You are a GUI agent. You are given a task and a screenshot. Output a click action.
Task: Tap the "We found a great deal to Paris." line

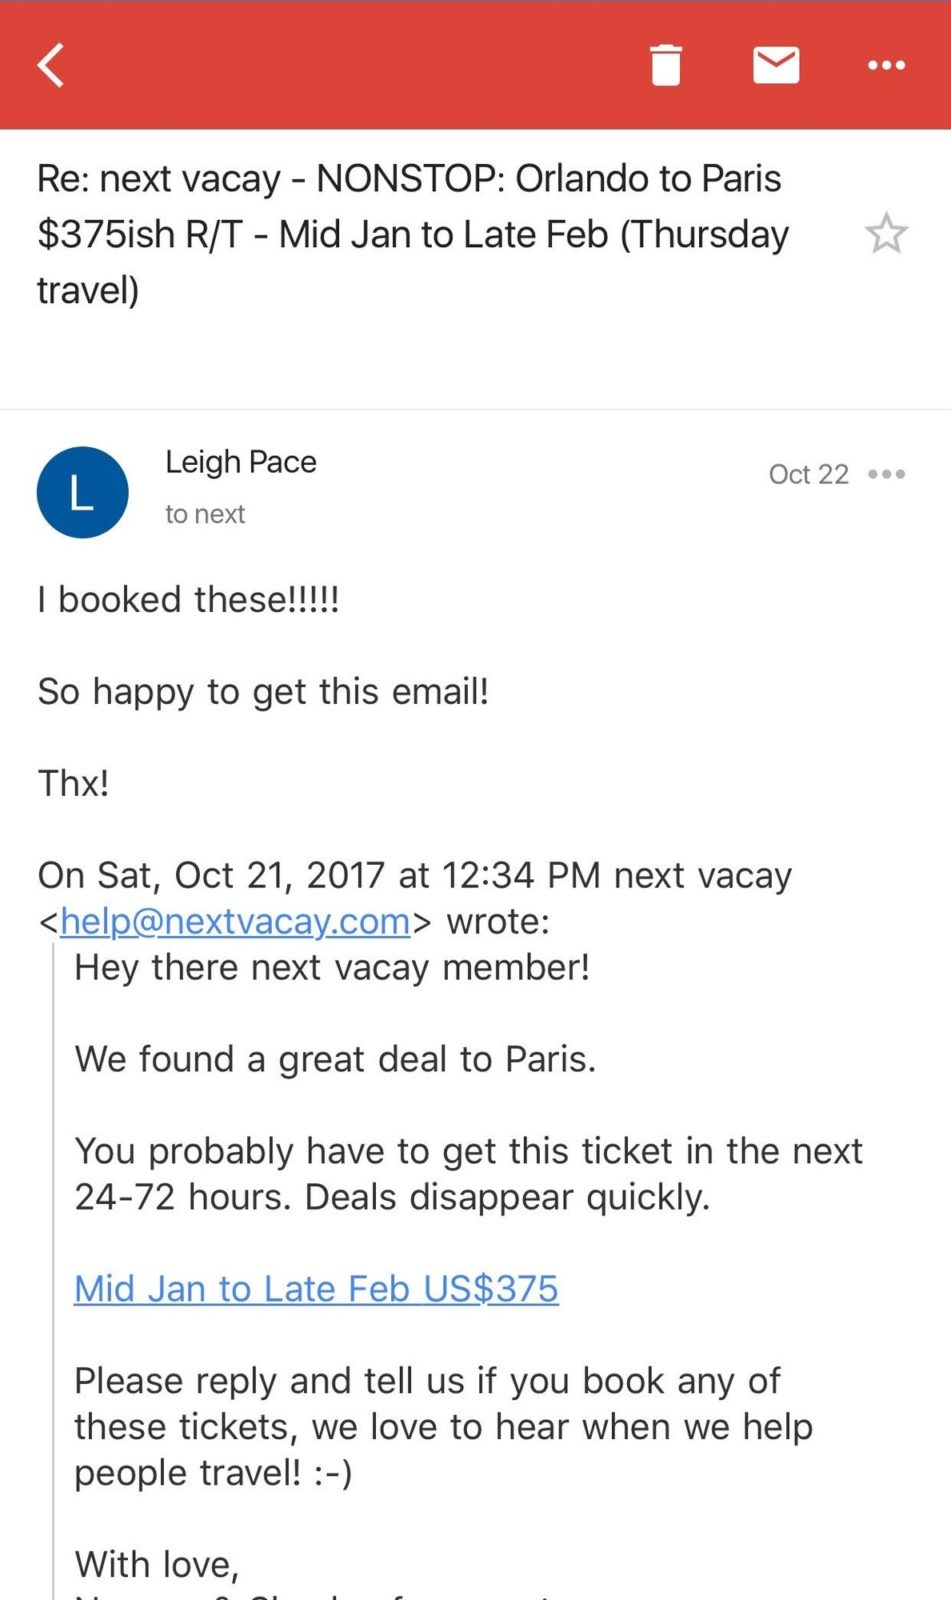tap(335, 1059)
